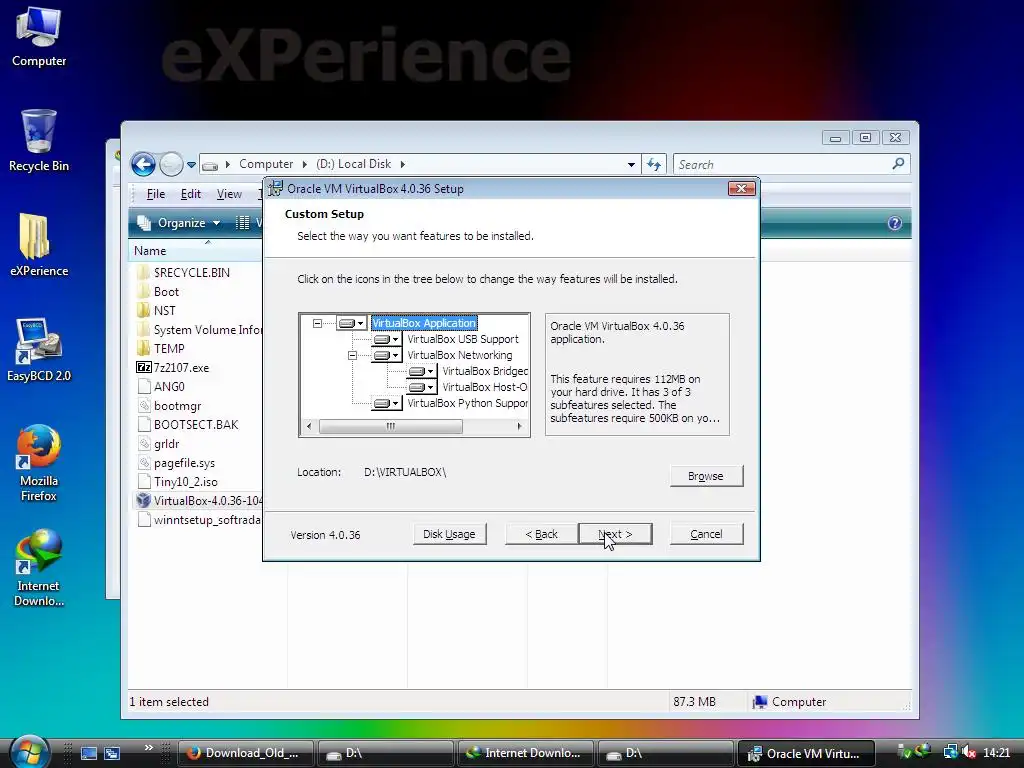
Task: Select the bootmgr file
Action: coord(177,406)
